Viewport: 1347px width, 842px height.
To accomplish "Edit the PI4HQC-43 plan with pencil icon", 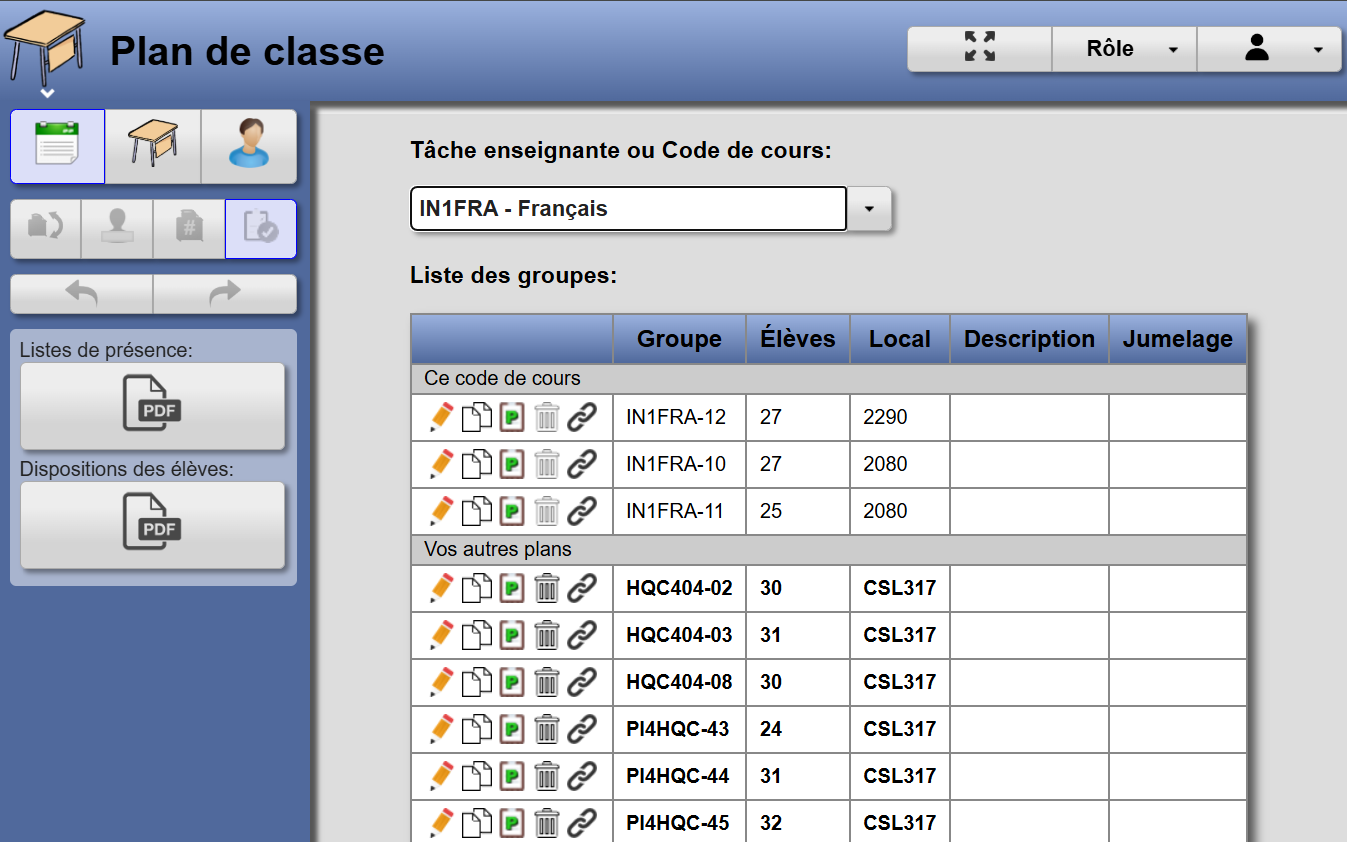I will 441,729.
